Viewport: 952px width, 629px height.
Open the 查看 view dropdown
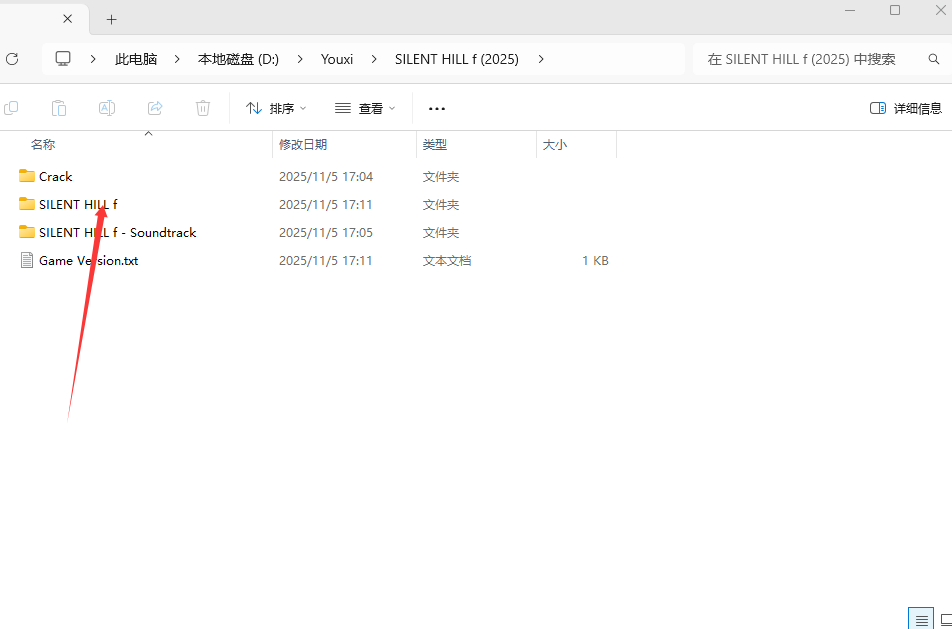[x=365, y=108]
